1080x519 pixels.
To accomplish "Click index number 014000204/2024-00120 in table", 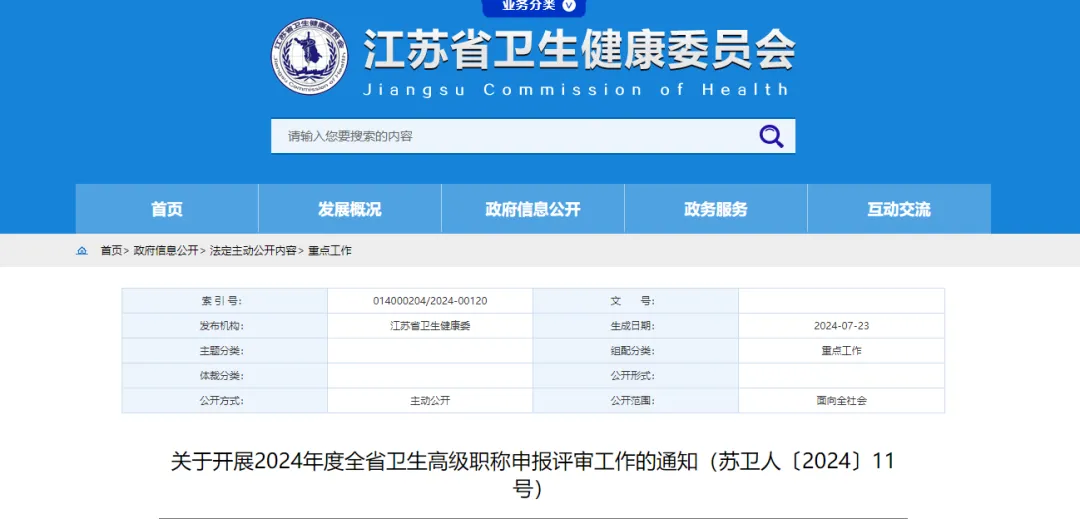I will (x=430, y=301).
